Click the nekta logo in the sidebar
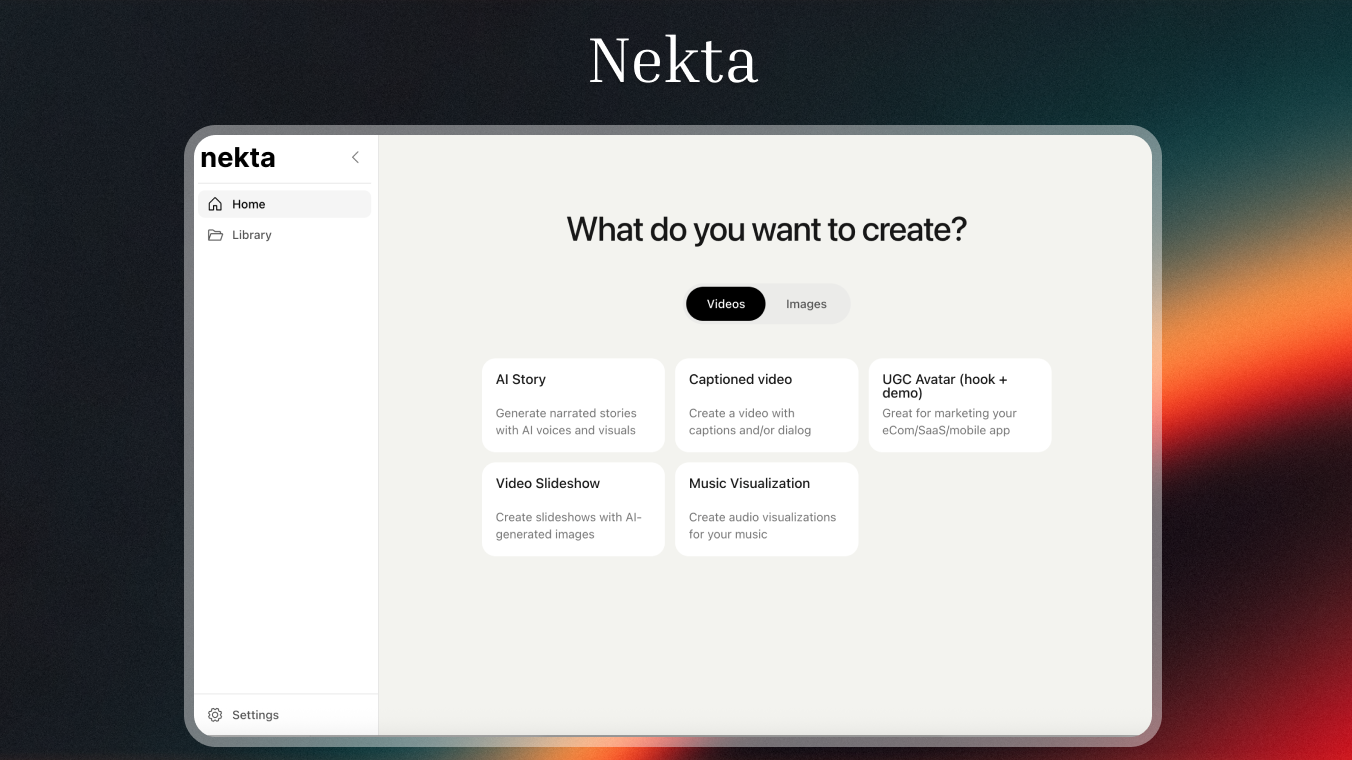Screen dimensions: 1352x760 click(x=238, y=157)
